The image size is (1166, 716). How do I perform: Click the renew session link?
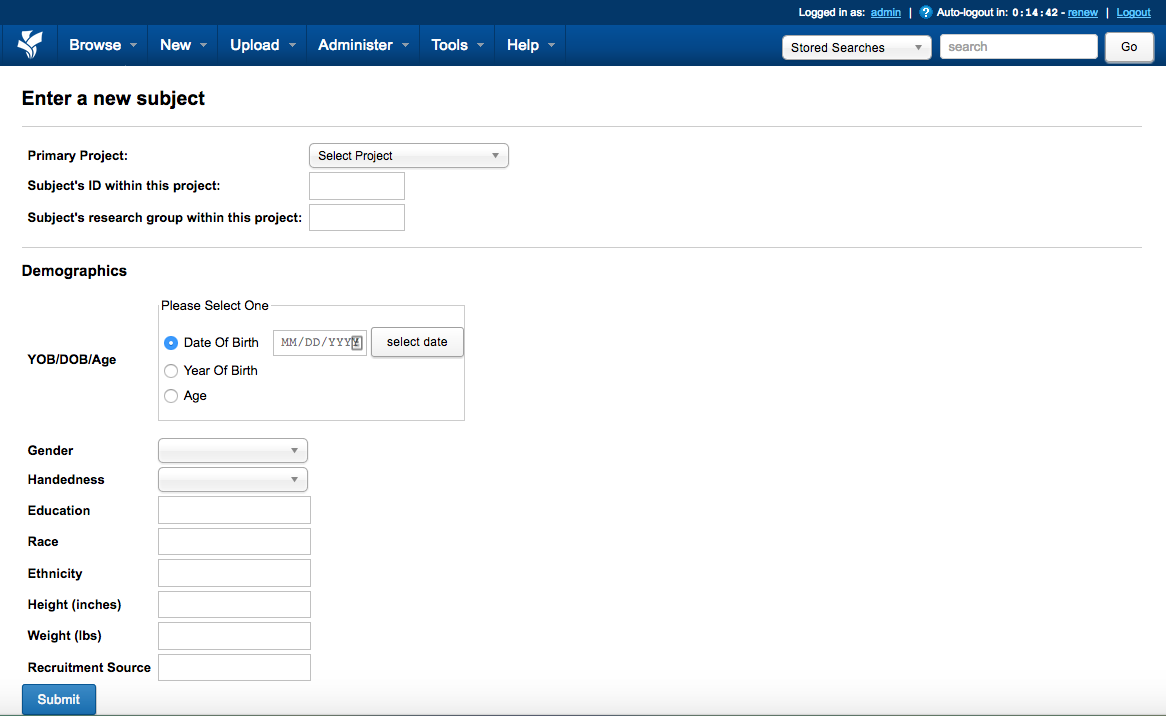[1082, 13]
